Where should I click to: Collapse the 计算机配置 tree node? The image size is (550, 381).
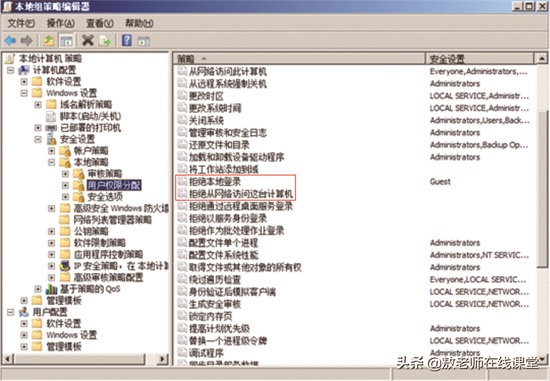(x=11, y=70)
